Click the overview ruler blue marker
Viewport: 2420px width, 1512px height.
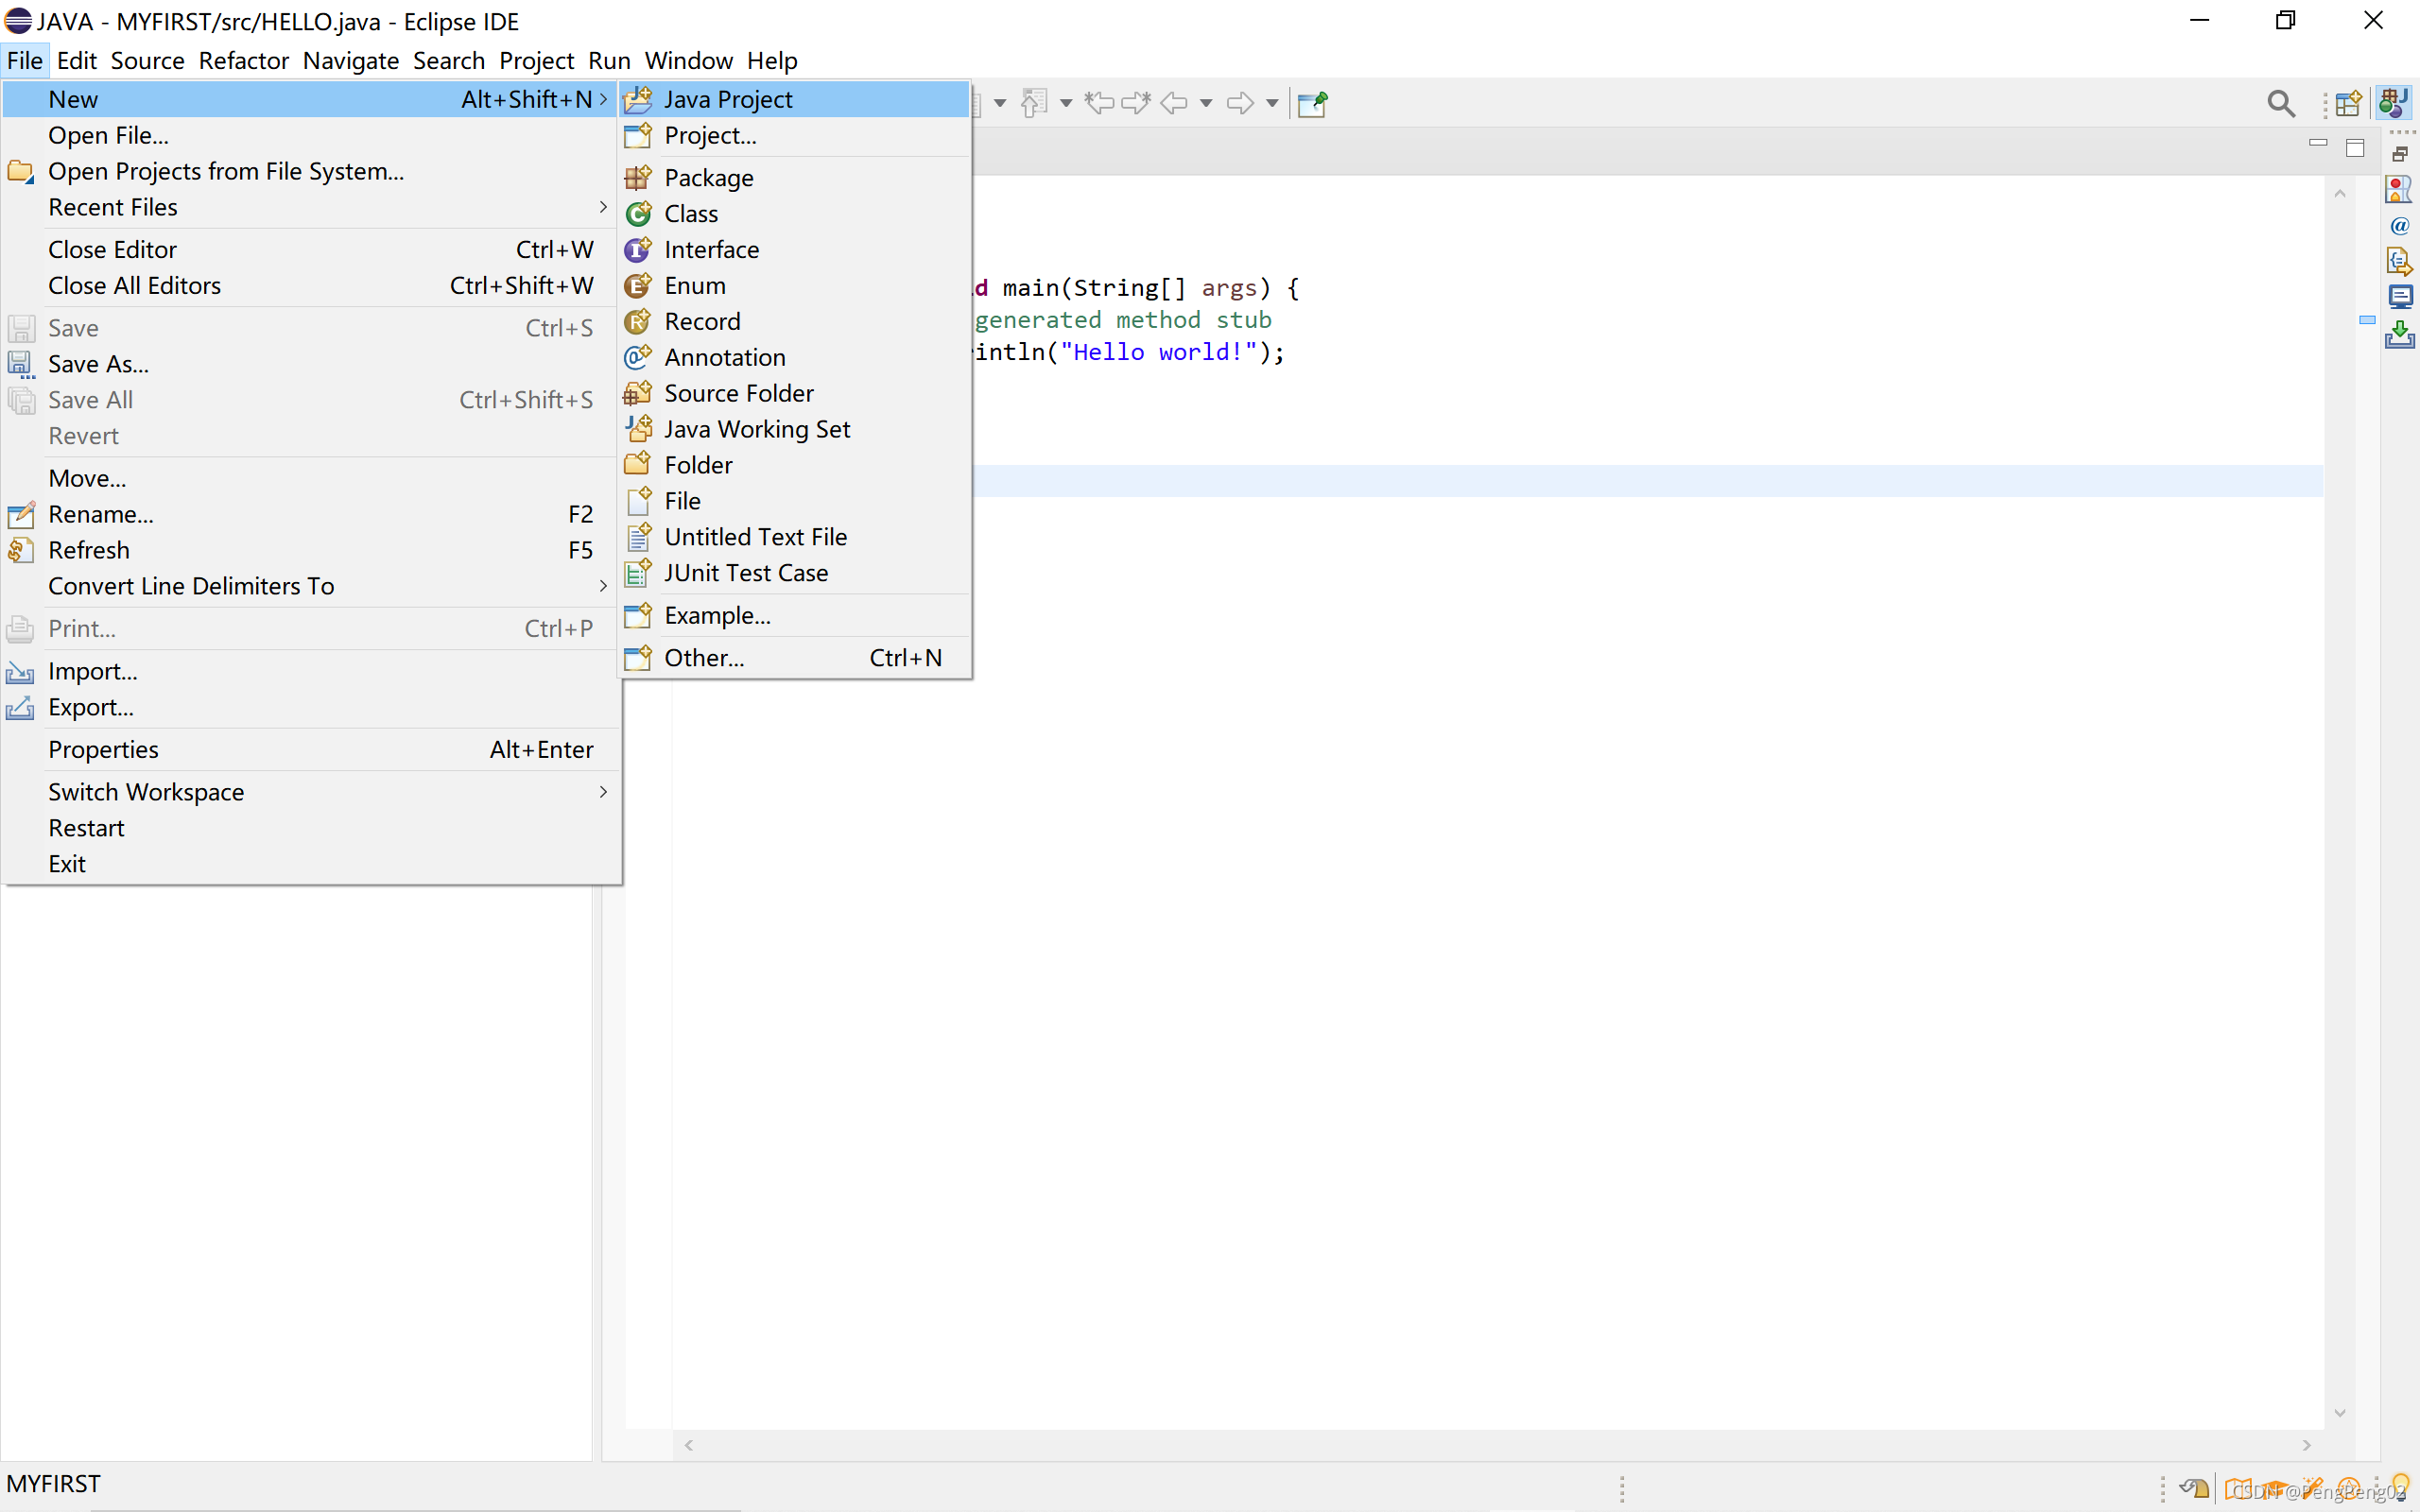[x=2367, y=320]
